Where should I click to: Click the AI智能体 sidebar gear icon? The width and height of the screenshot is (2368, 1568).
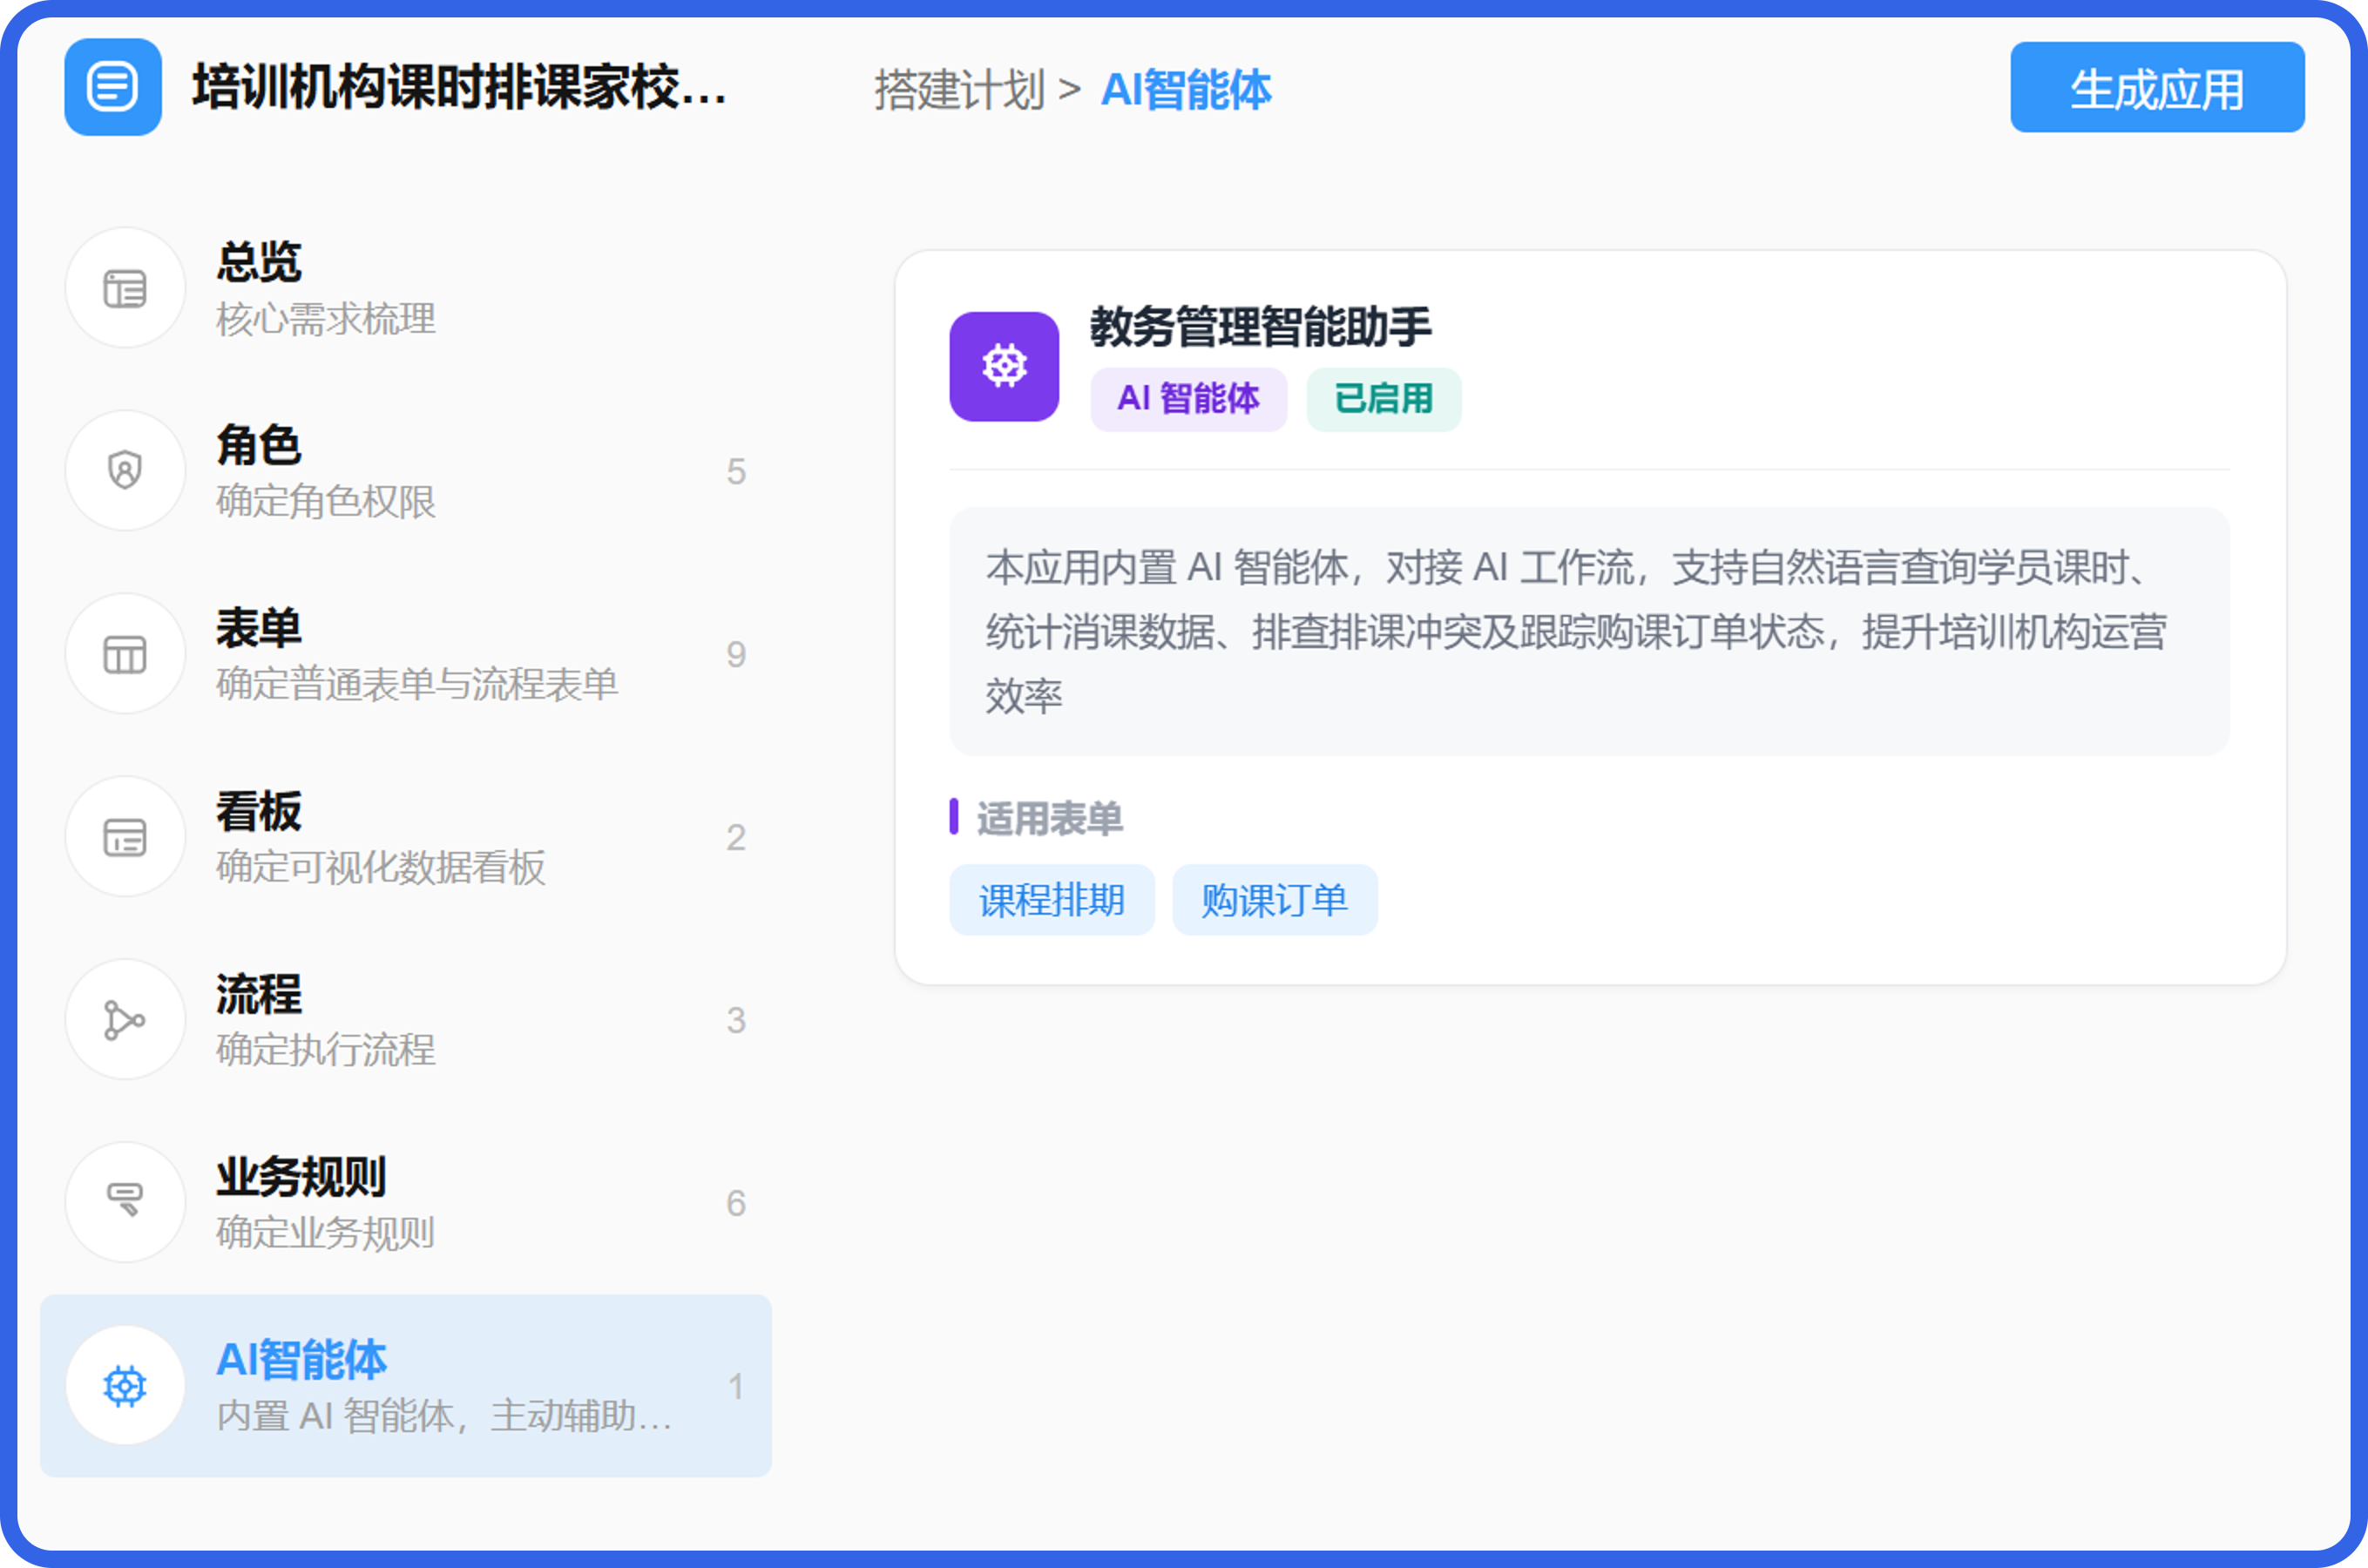pyautogui.click(x=125, y=1386)
